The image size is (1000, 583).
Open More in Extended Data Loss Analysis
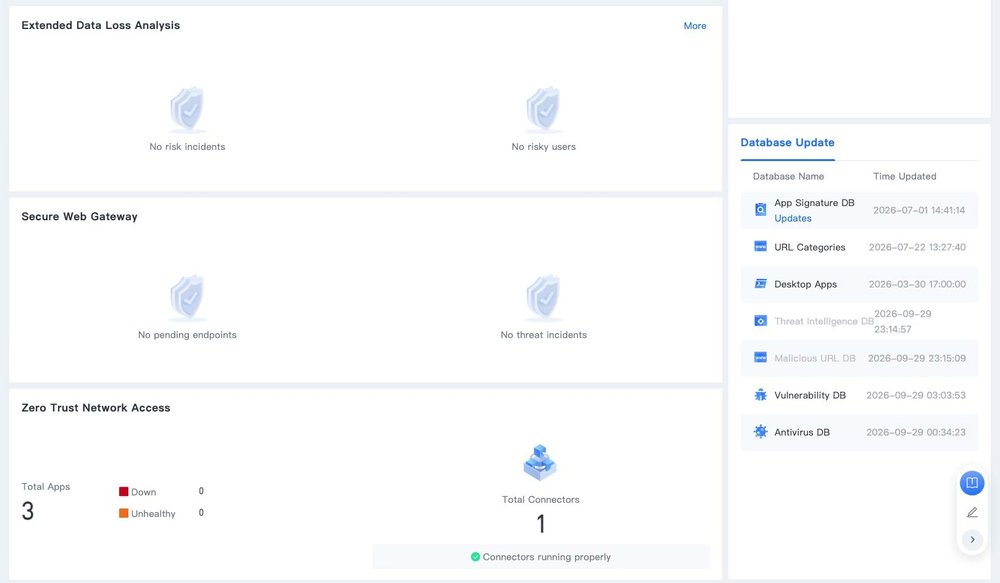pos(695,26)
